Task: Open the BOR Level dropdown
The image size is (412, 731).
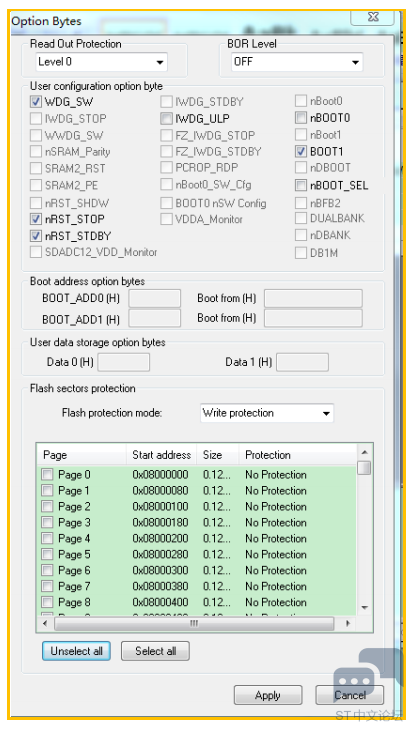Action: pyautogui.click(x=296, y=62)
